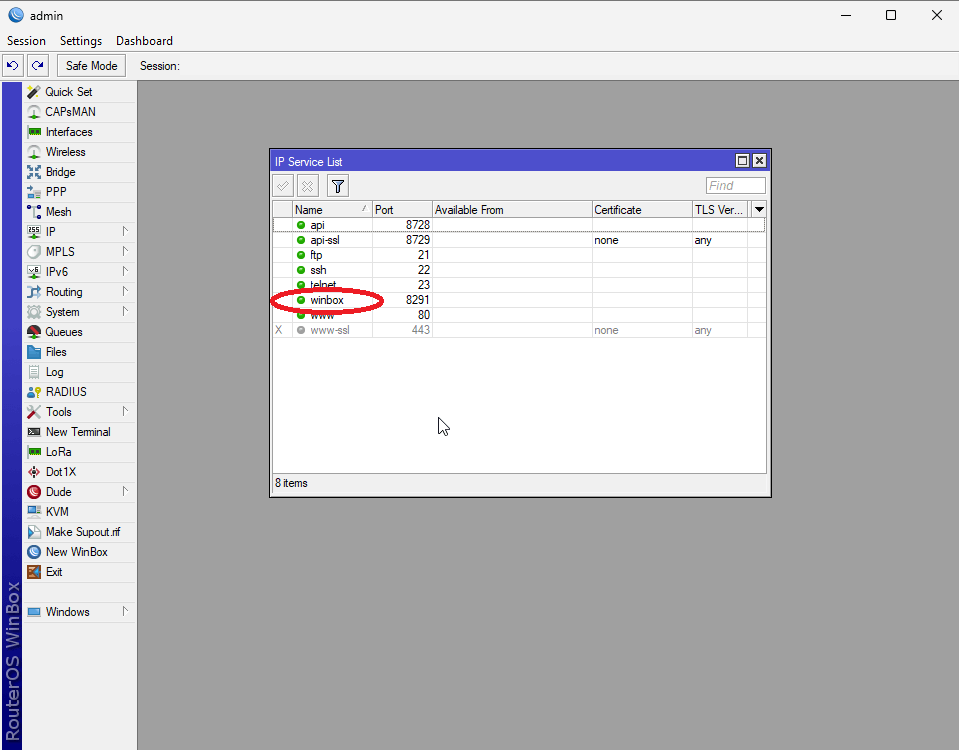Maximize the IP Service List window
Viewport: 959px width, 750px height.
click(x=742, y=161)
